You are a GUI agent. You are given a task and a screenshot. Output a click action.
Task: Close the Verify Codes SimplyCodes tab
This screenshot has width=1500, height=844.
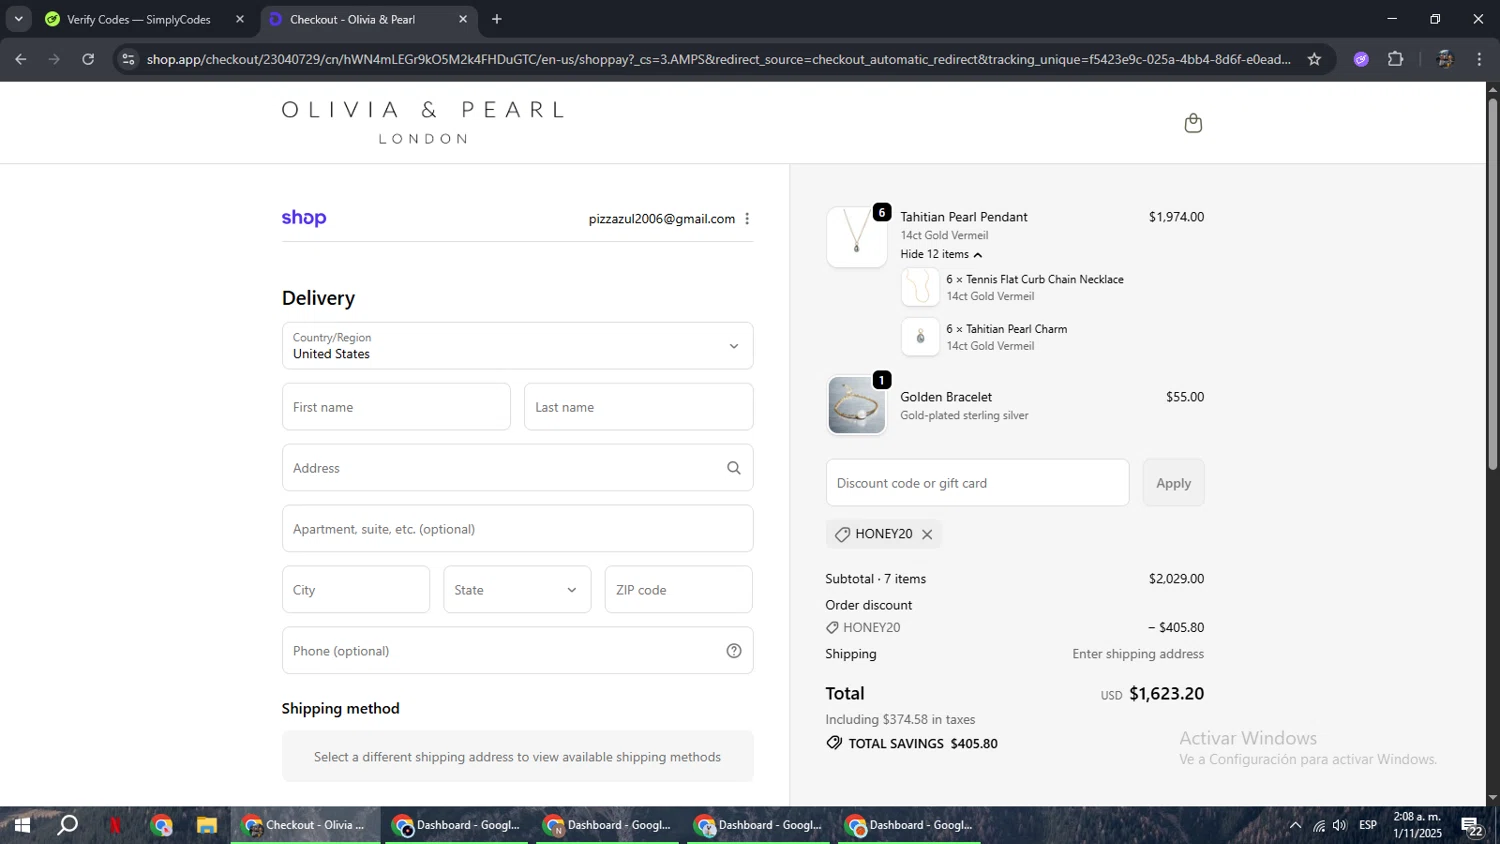tap(239, 19)
